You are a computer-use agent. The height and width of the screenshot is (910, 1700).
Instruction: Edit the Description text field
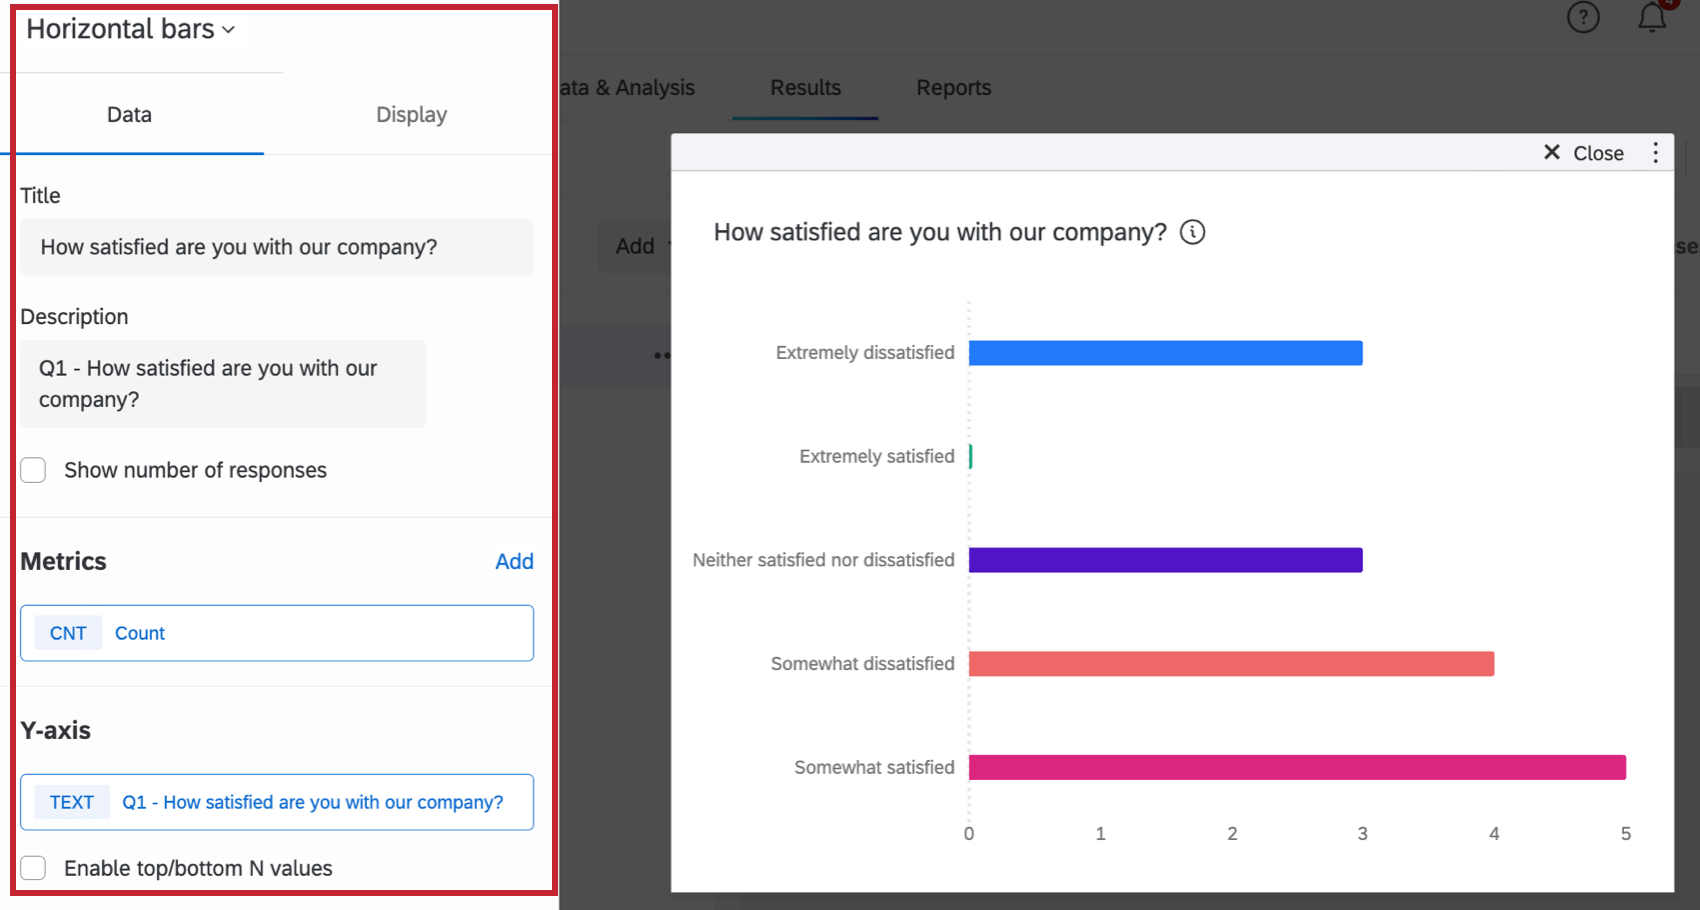click(222, 383)
